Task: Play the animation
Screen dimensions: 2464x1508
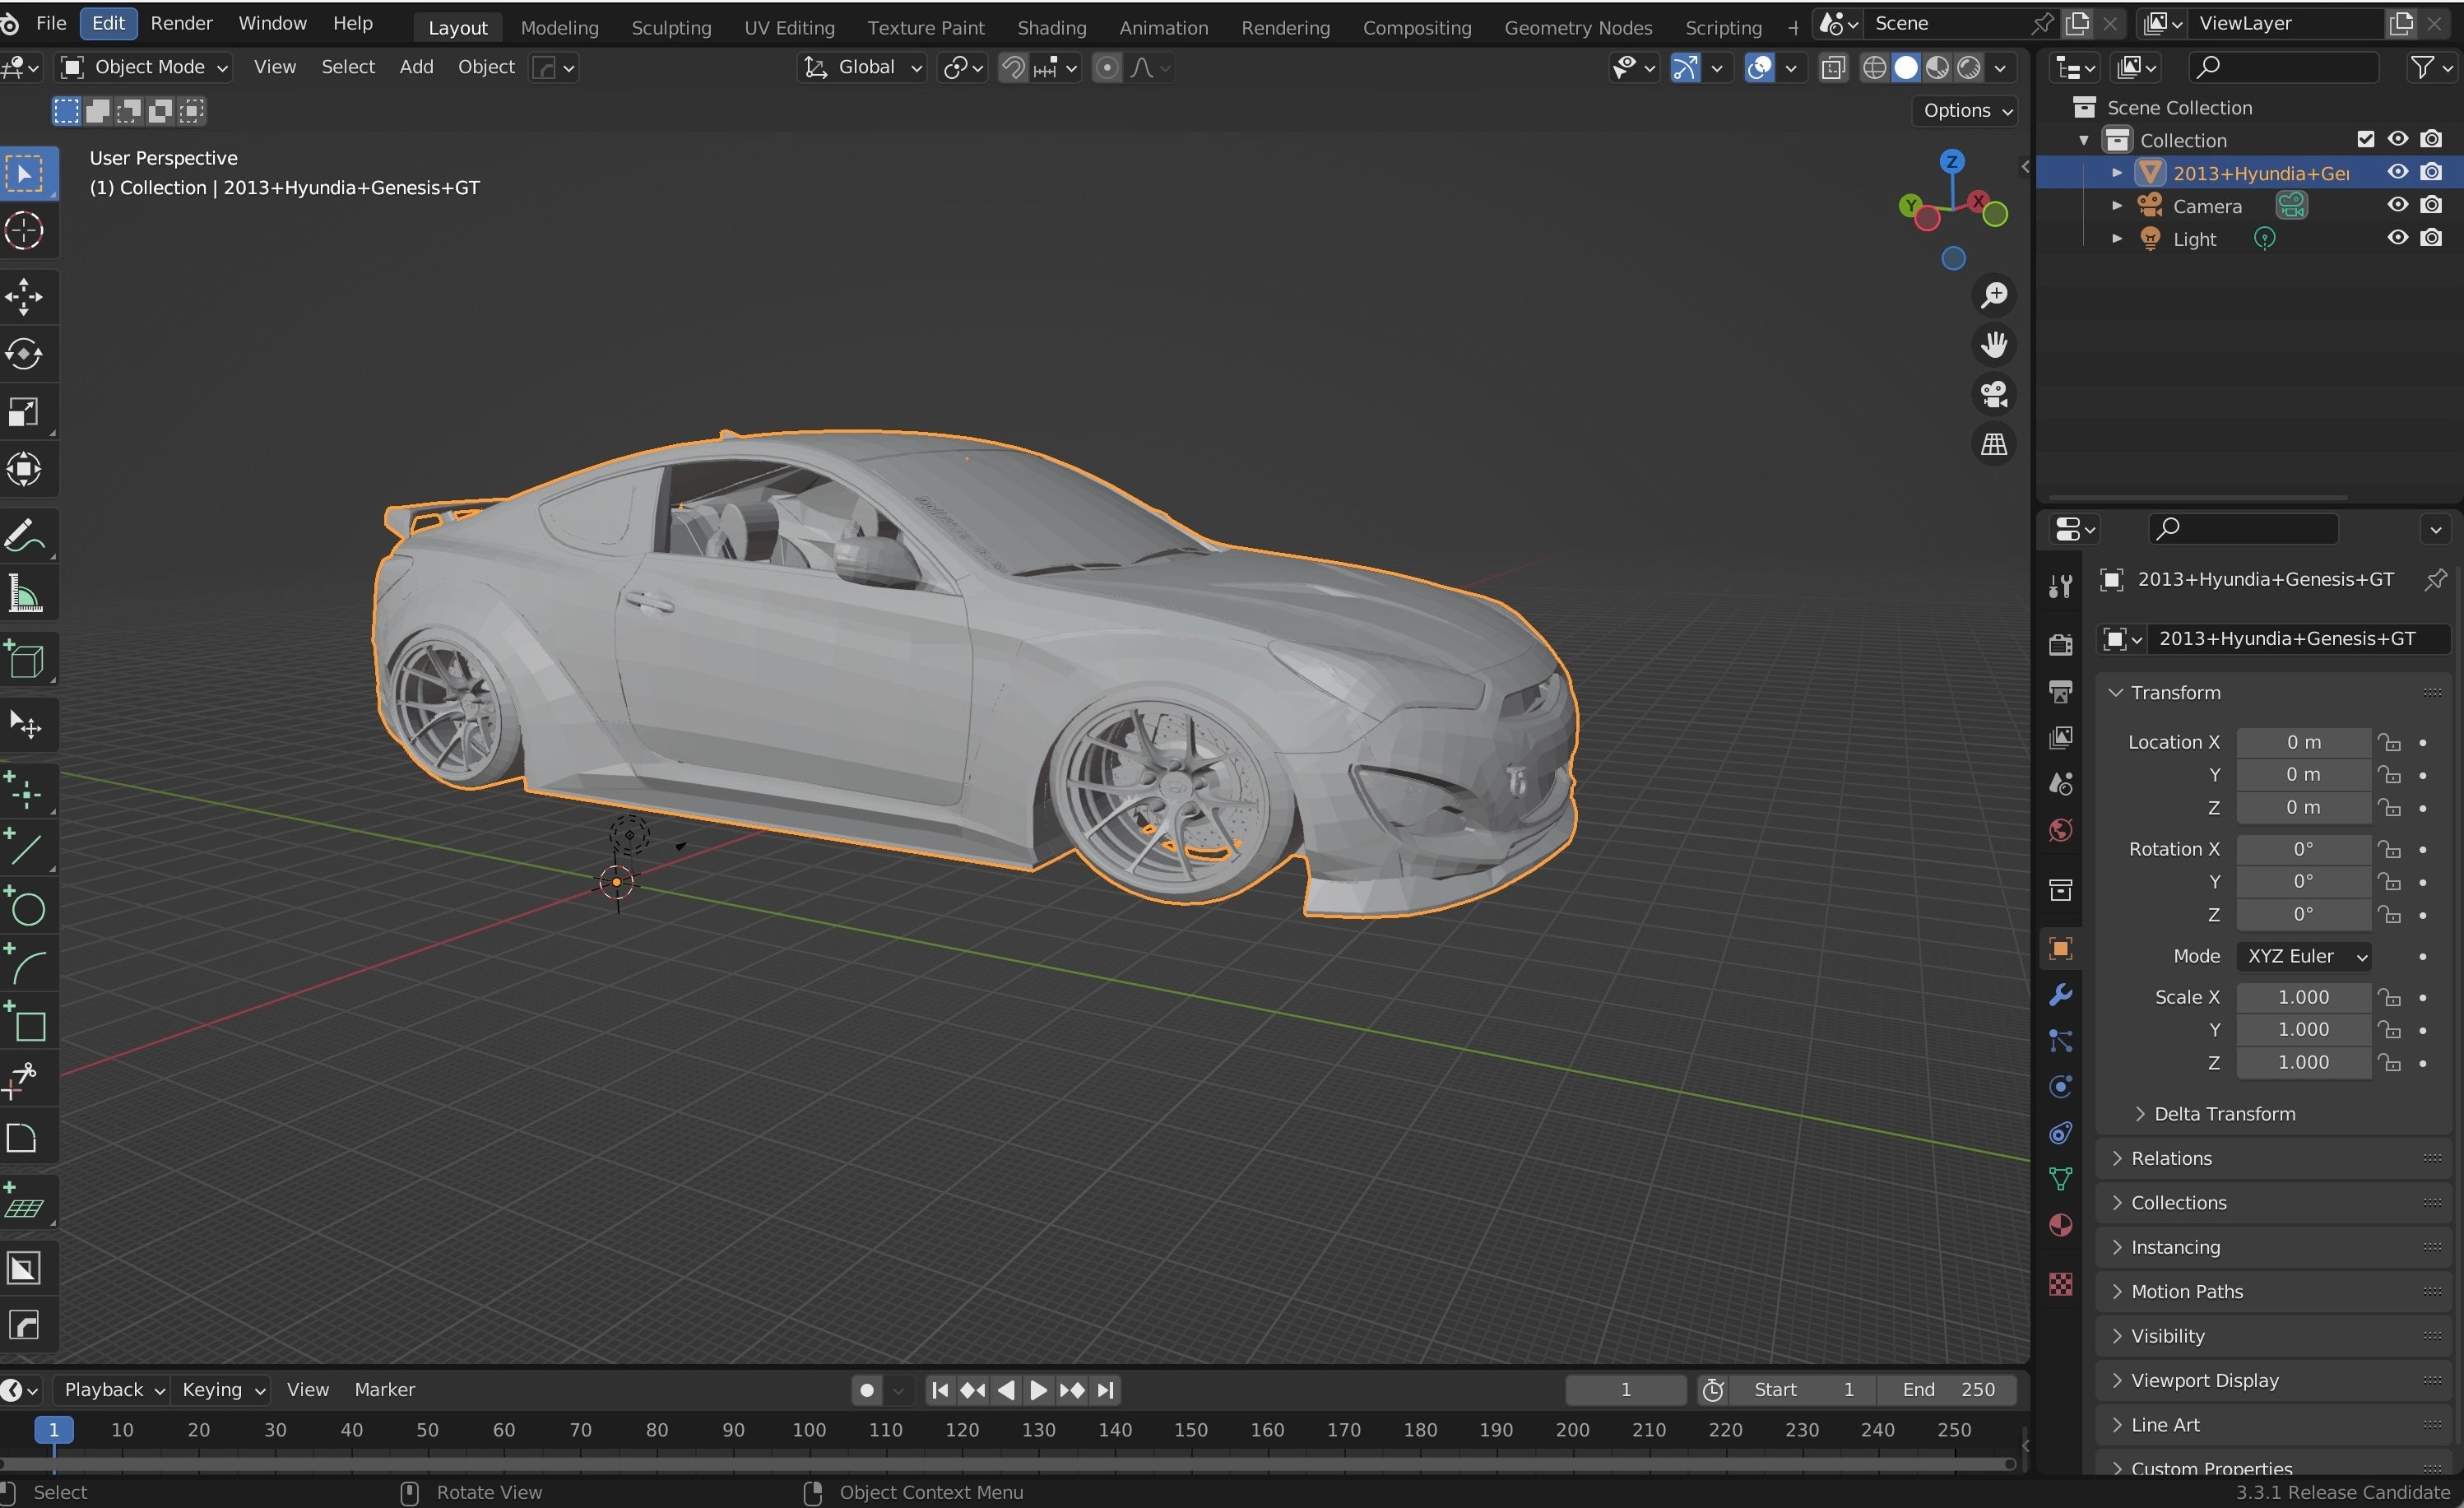Action: (1038, 1389)
